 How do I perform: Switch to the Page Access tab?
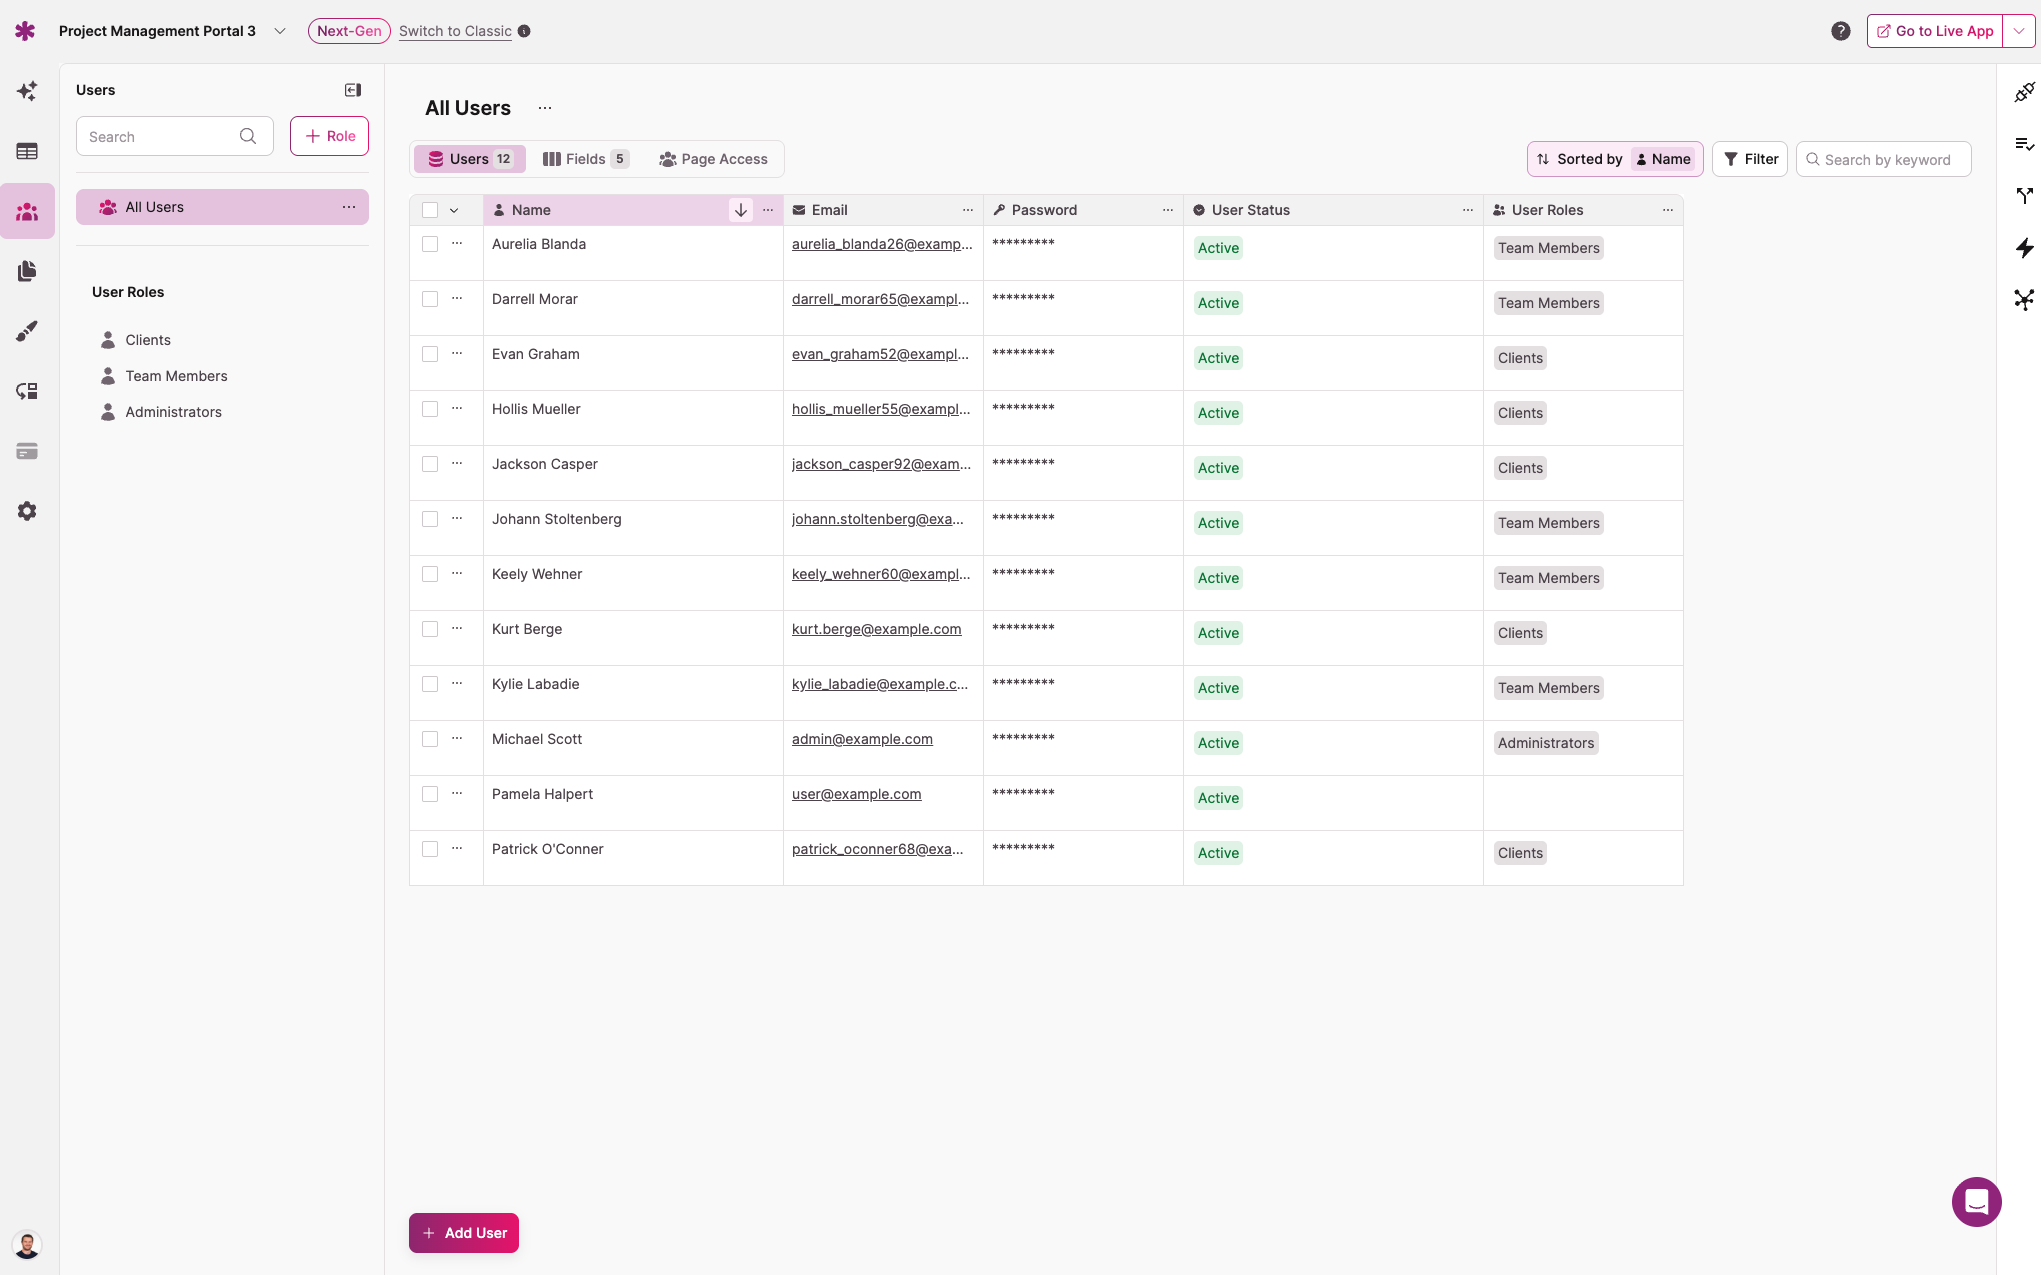713,159
